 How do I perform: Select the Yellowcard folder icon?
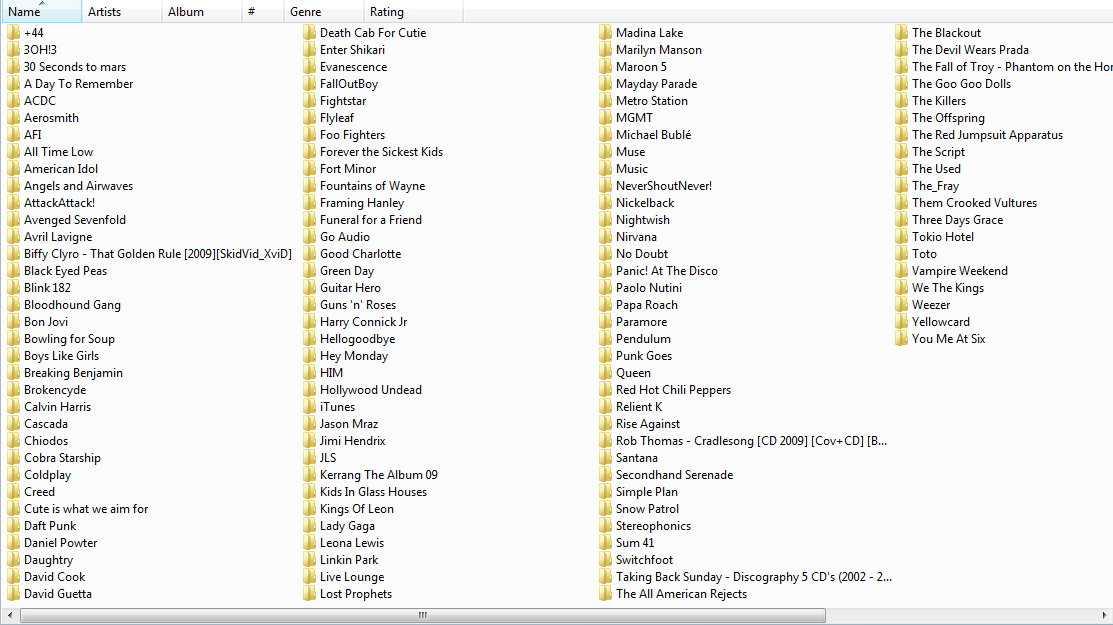901,322
